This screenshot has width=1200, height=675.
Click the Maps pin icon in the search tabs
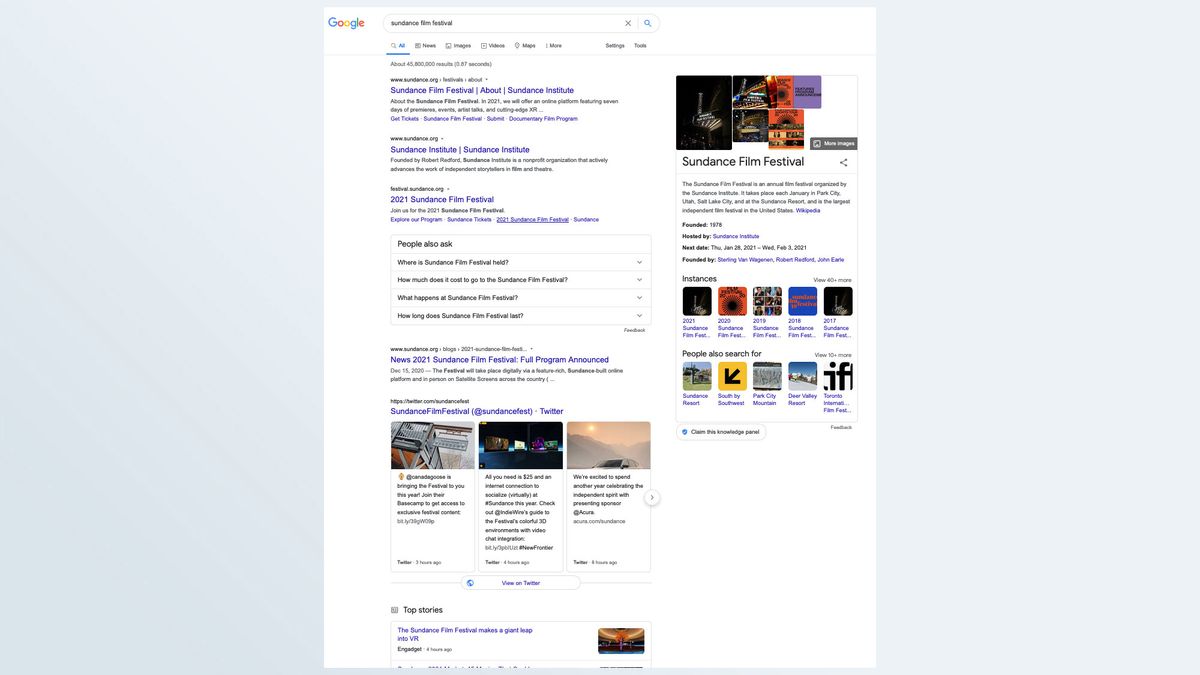pyautogui.click(x=516, y=44)
